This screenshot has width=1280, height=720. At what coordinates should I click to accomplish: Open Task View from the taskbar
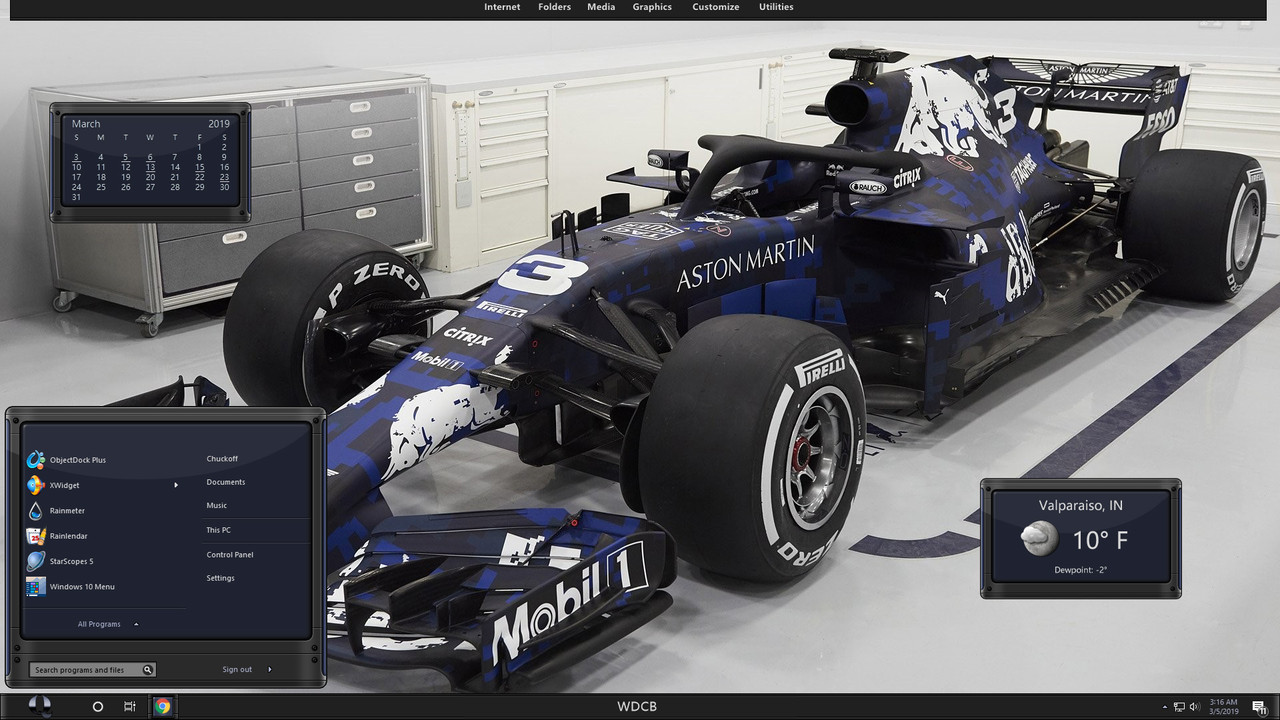(x=129, y=706)
